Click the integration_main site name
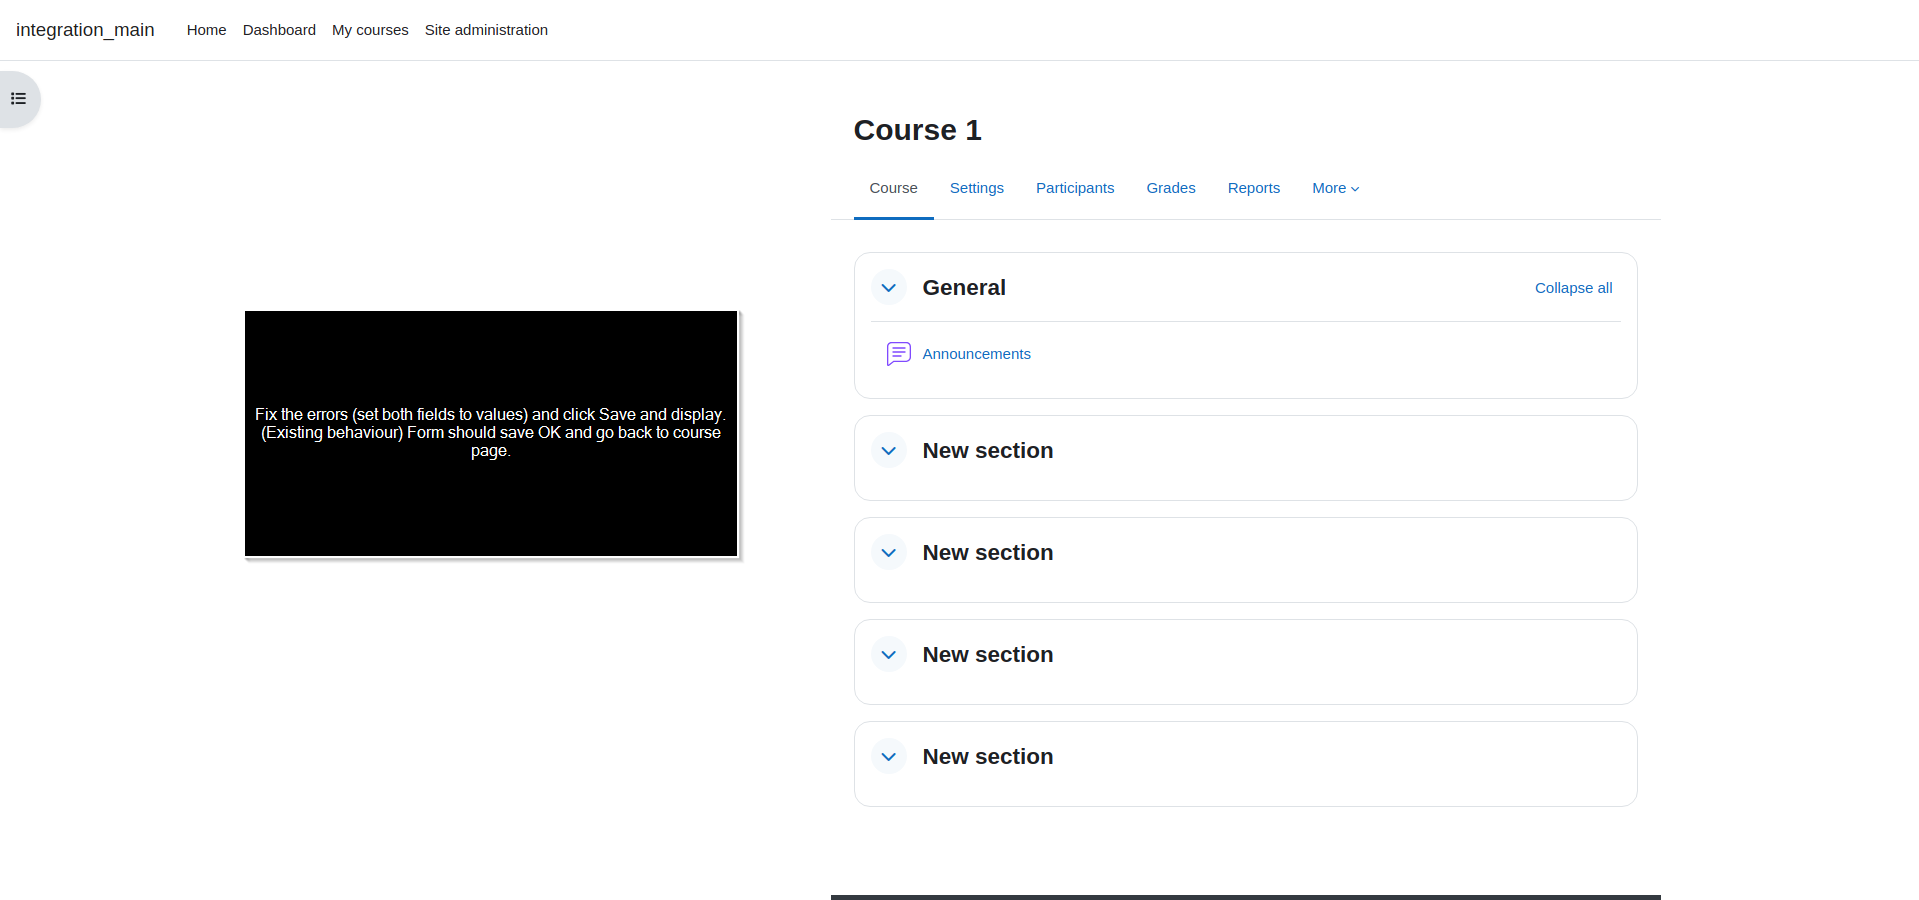The width and height of the screenshot is (1919, 900). coord(85,30)
